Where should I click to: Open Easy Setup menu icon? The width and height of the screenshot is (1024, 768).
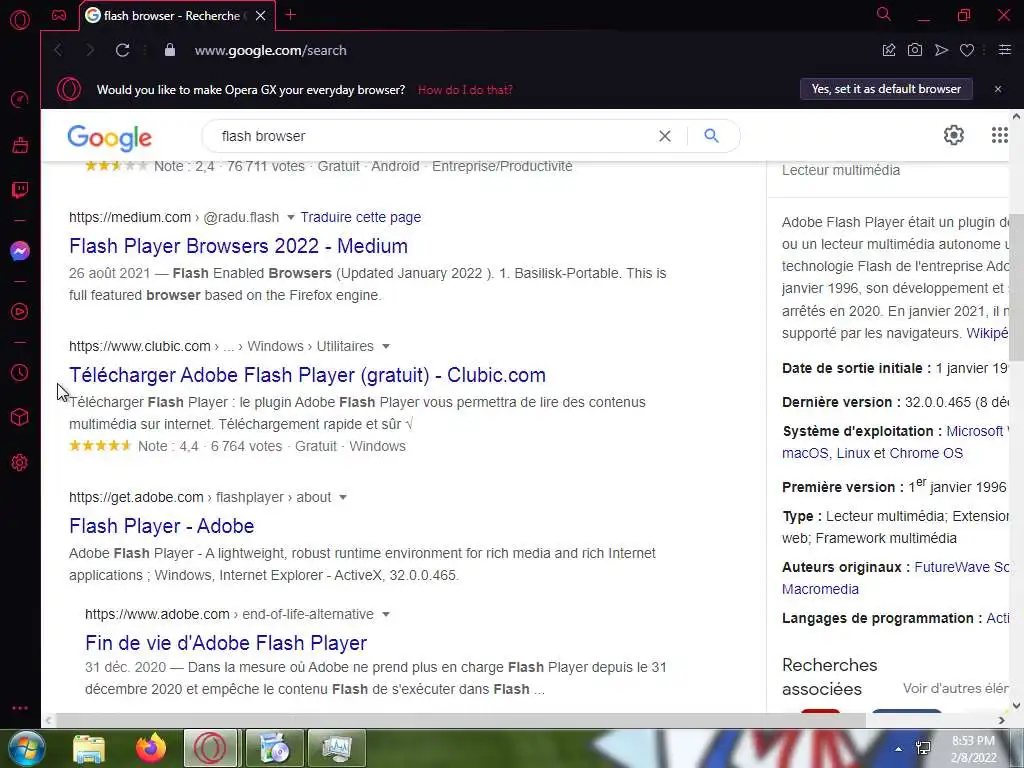[1004, 50]
